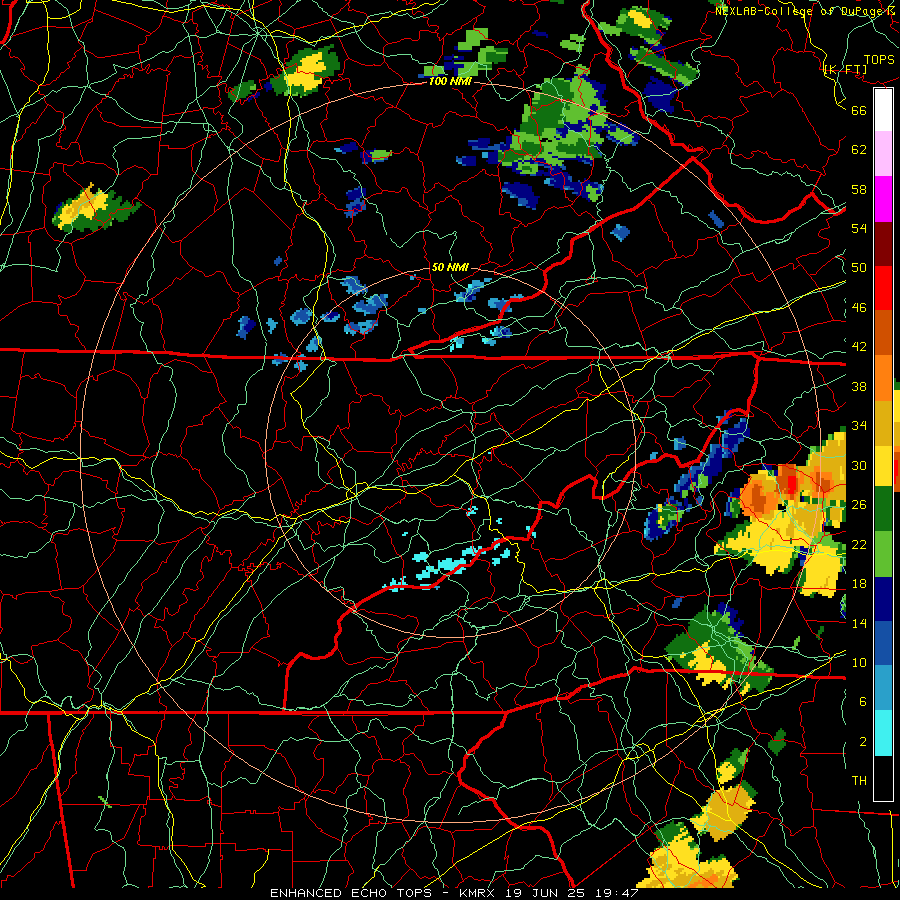900x900 pixels.
Task: Click the legend value "46"
Action: [859, 308]
